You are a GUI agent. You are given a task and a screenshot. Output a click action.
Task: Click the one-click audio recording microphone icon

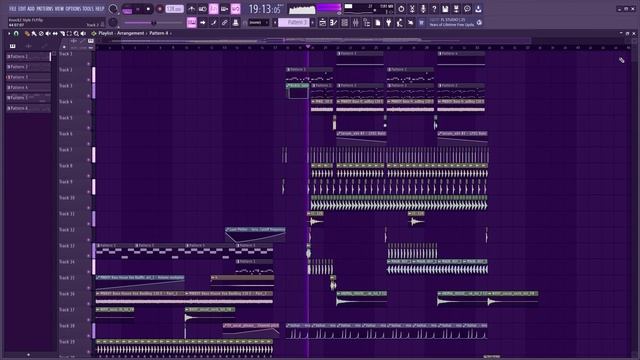(x=423, y=9)
